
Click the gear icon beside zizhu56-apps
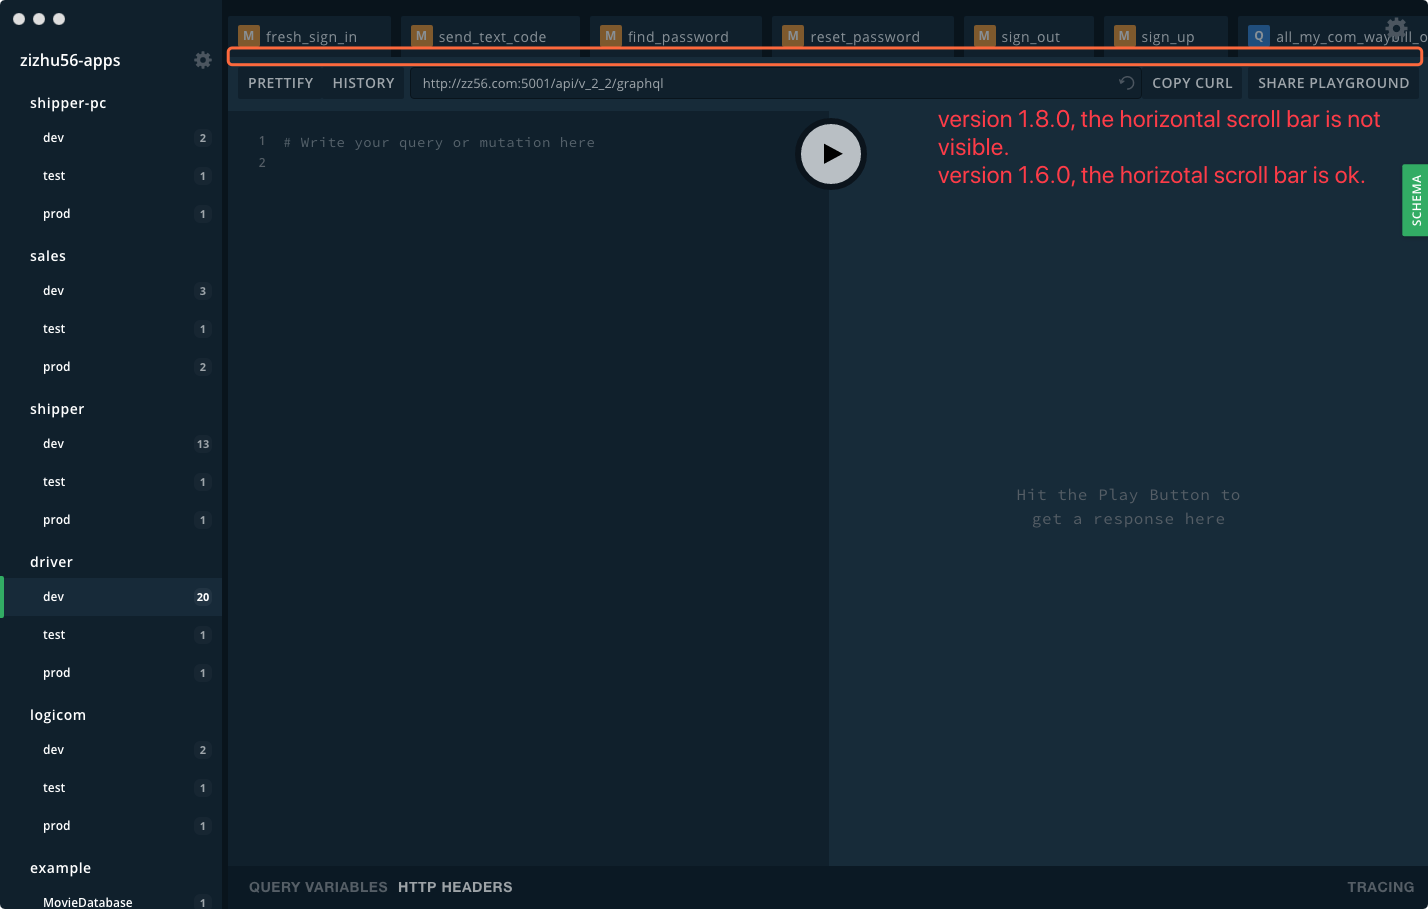tap(203, 60)
